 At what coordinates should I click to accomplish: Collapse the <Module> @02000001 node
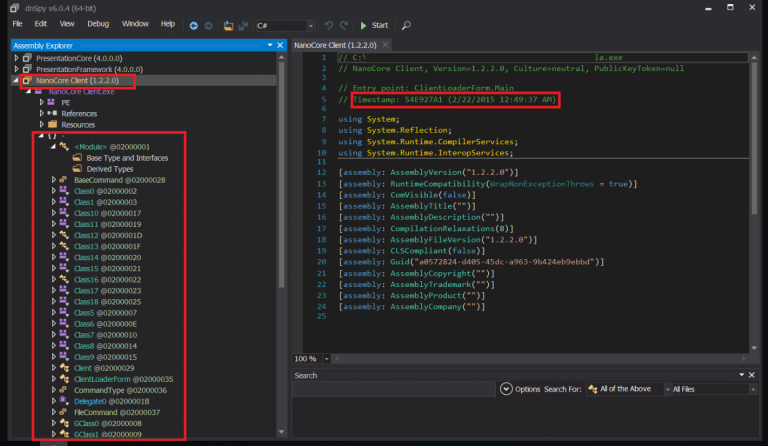point(53,146)
